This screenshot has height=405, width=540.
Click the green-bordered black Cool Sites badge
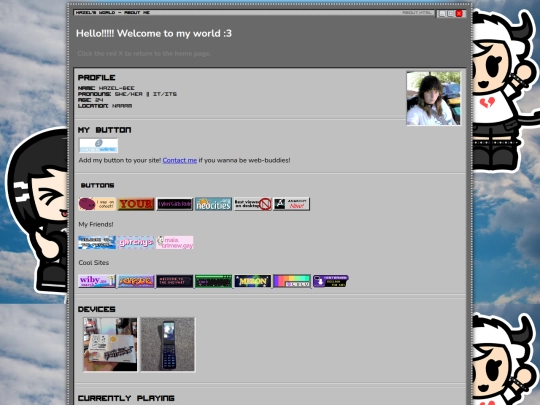coord(214,281)
